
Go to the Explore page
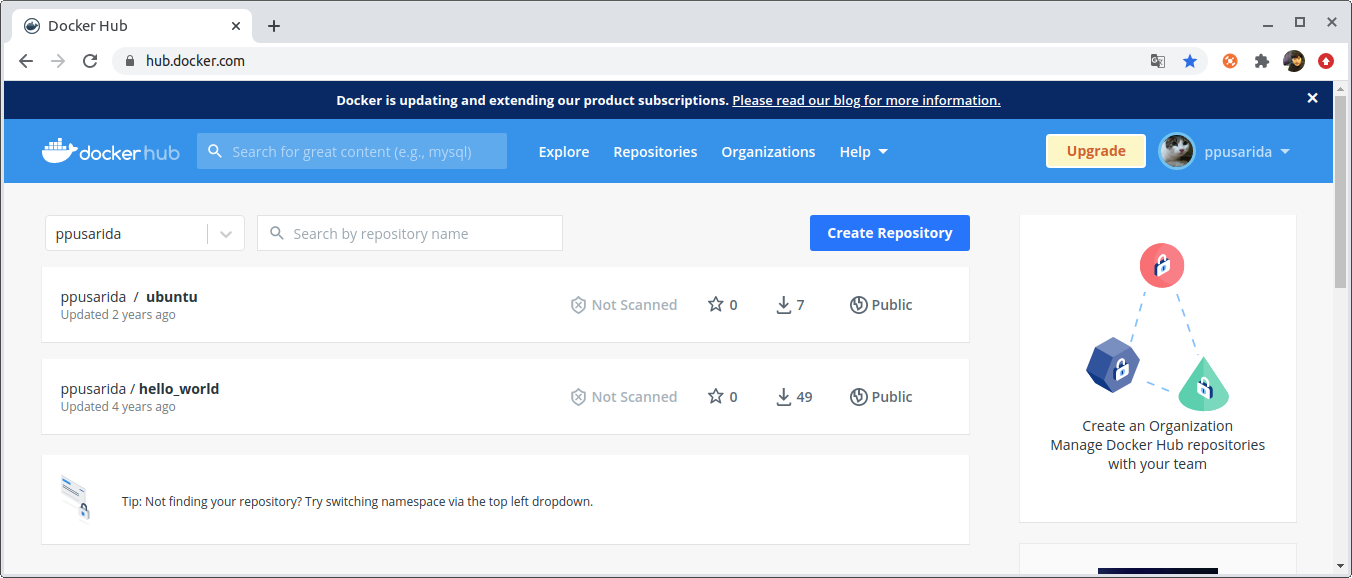564,152
